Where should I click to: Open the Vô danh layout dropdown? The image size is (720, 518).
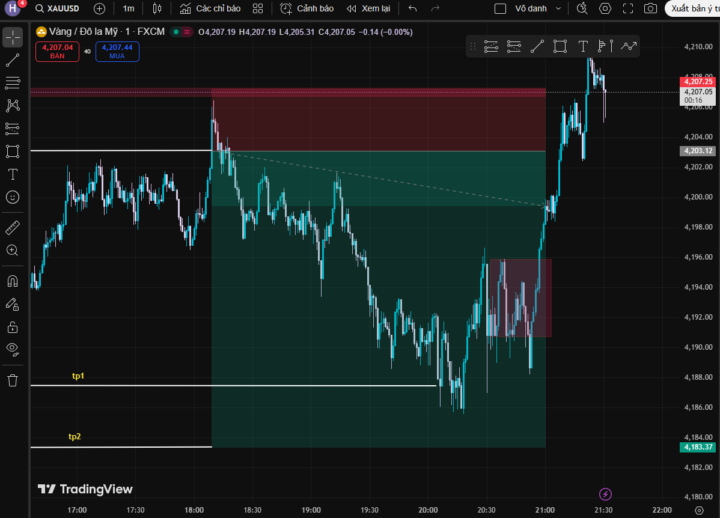pos(538,9)
